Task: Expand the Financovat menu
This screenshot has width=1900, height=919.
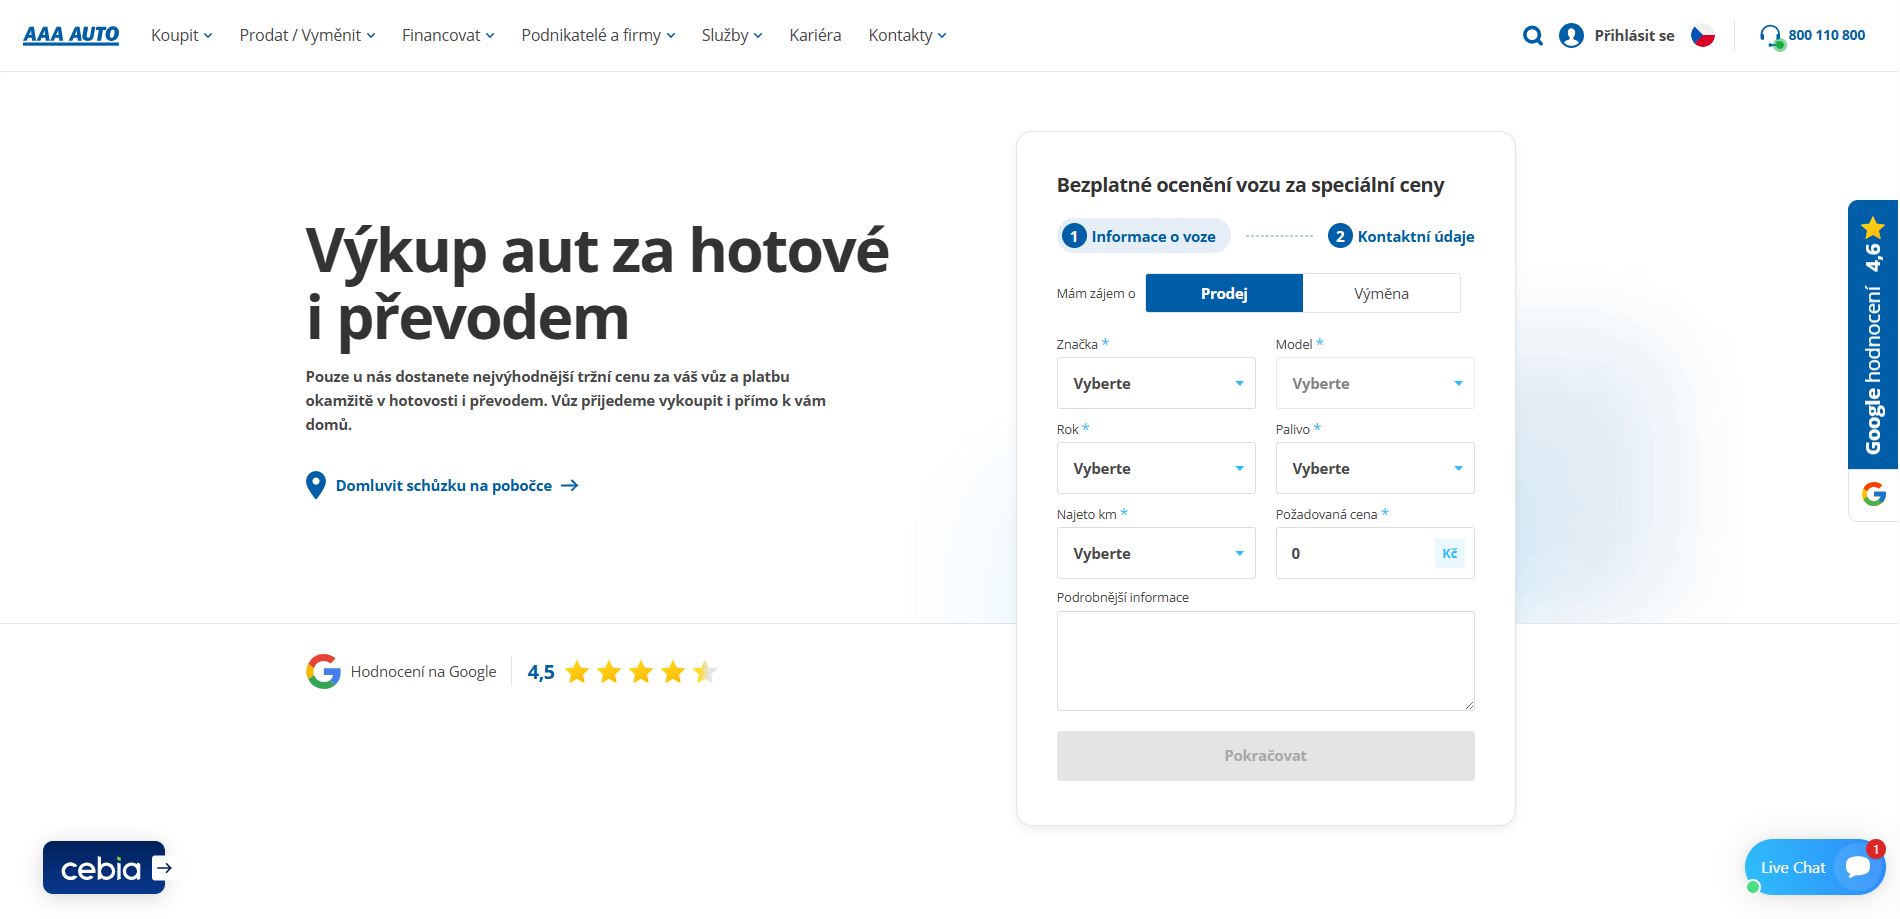Action: (448, 35)
